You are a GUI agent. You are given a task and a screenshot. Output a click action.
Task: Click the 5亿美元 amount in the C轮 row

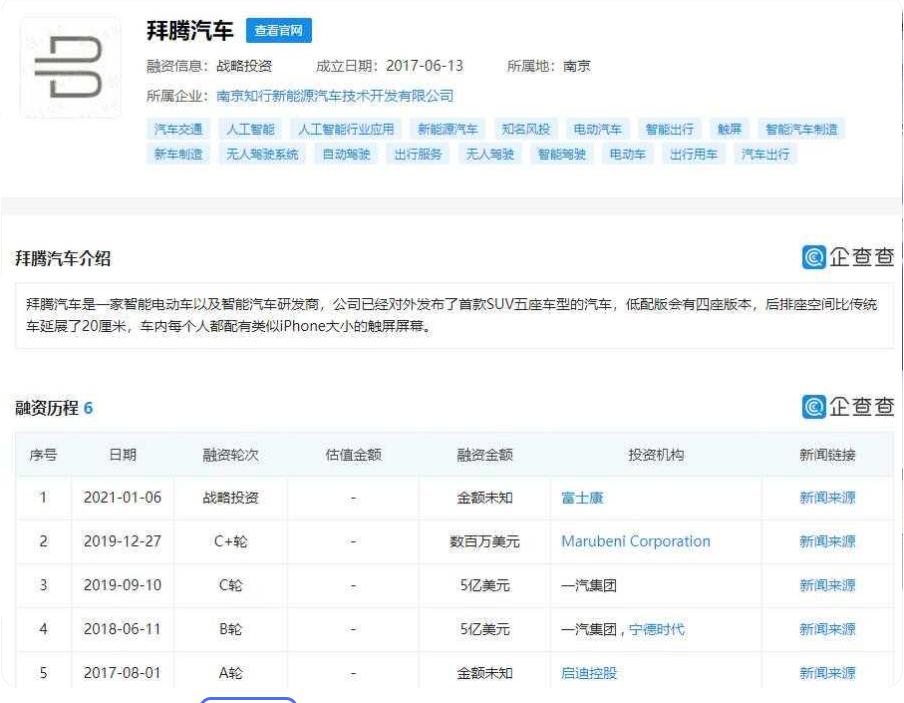click(x=485, y=585)
